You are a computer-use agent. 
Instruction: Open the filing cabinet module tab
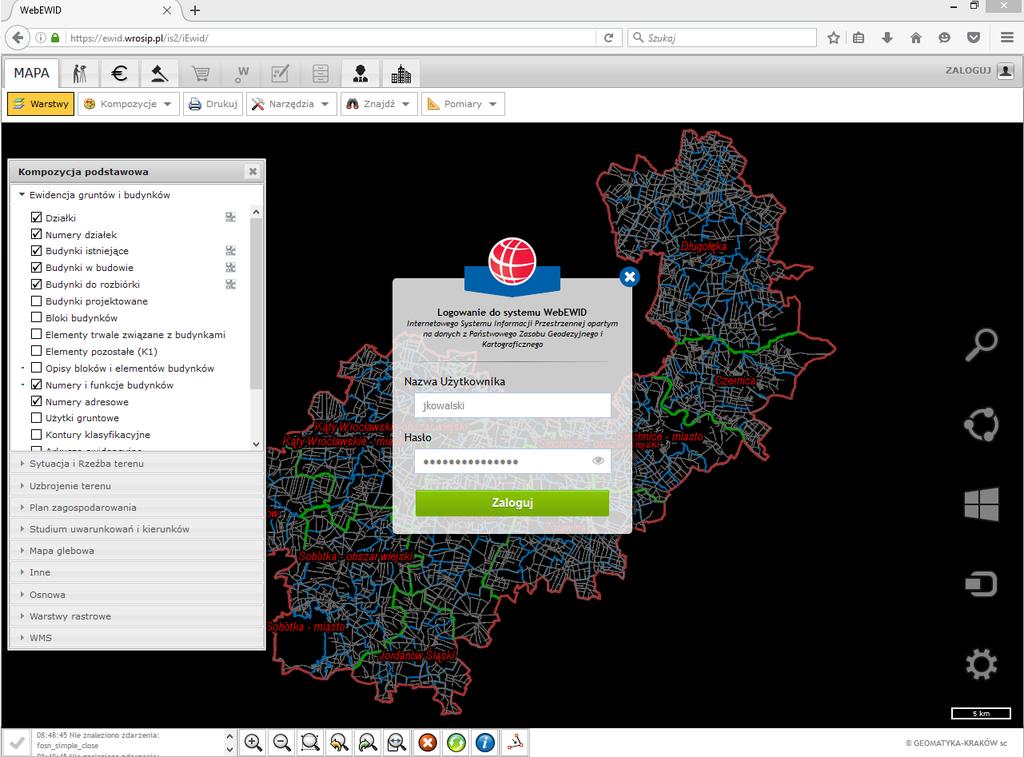(x=320, y=73)
